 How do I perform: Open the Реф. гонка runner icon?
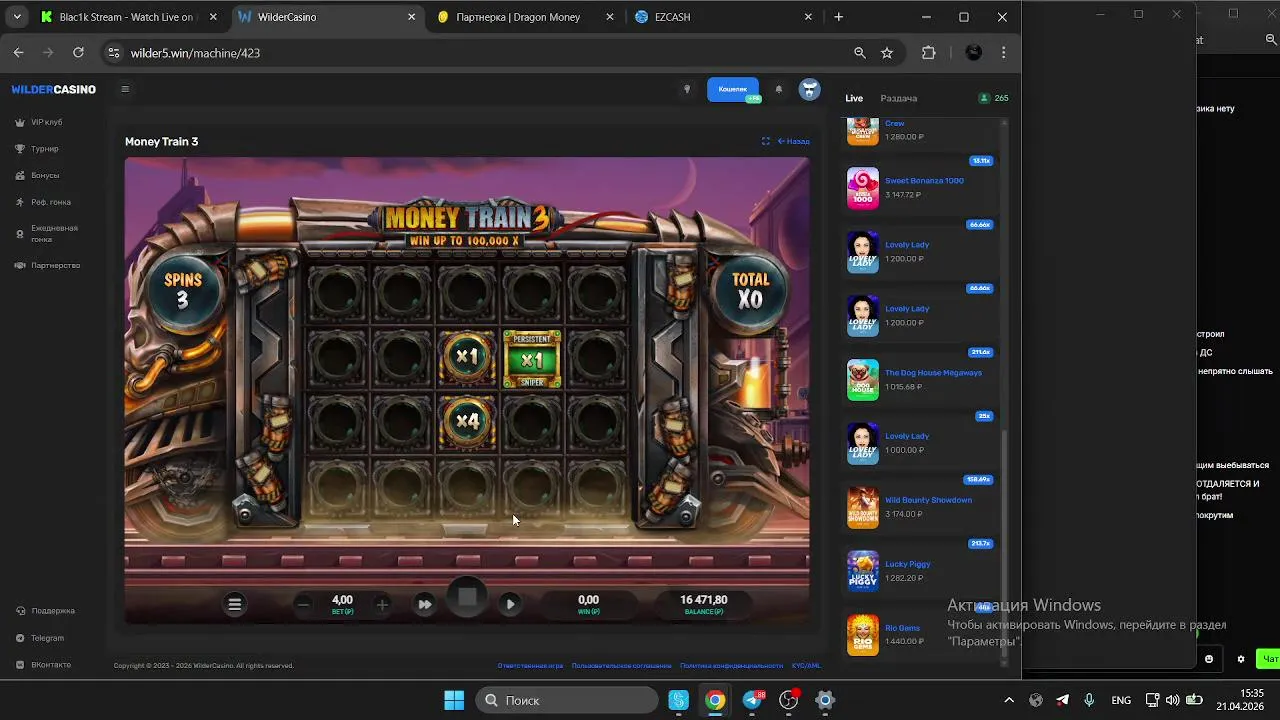(20, 202)
